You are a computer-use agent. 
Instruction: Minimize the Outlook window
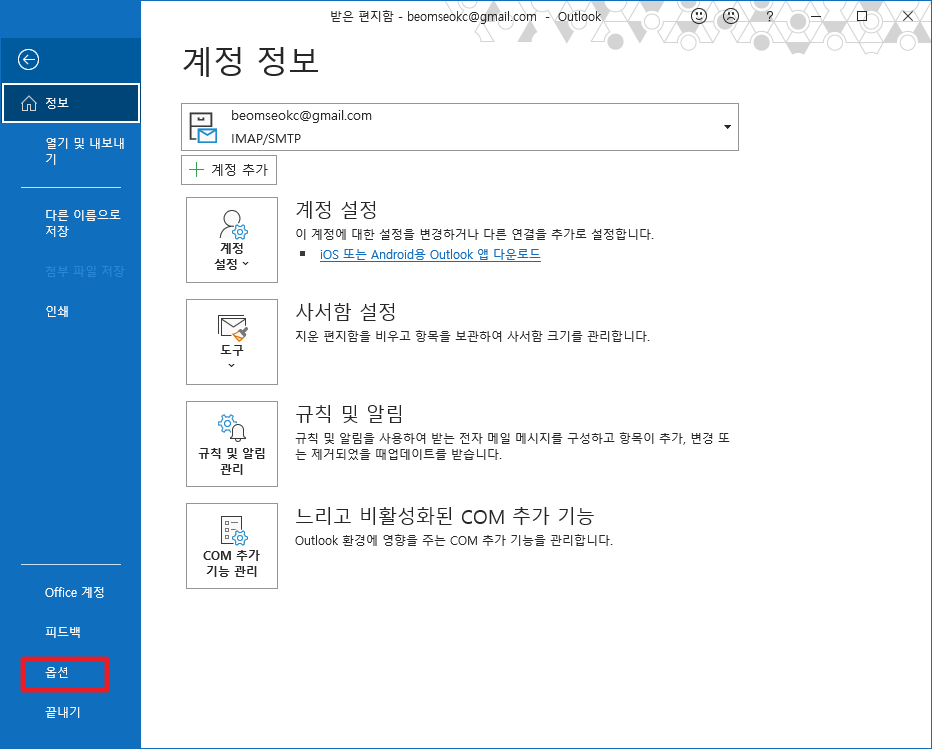816,16
